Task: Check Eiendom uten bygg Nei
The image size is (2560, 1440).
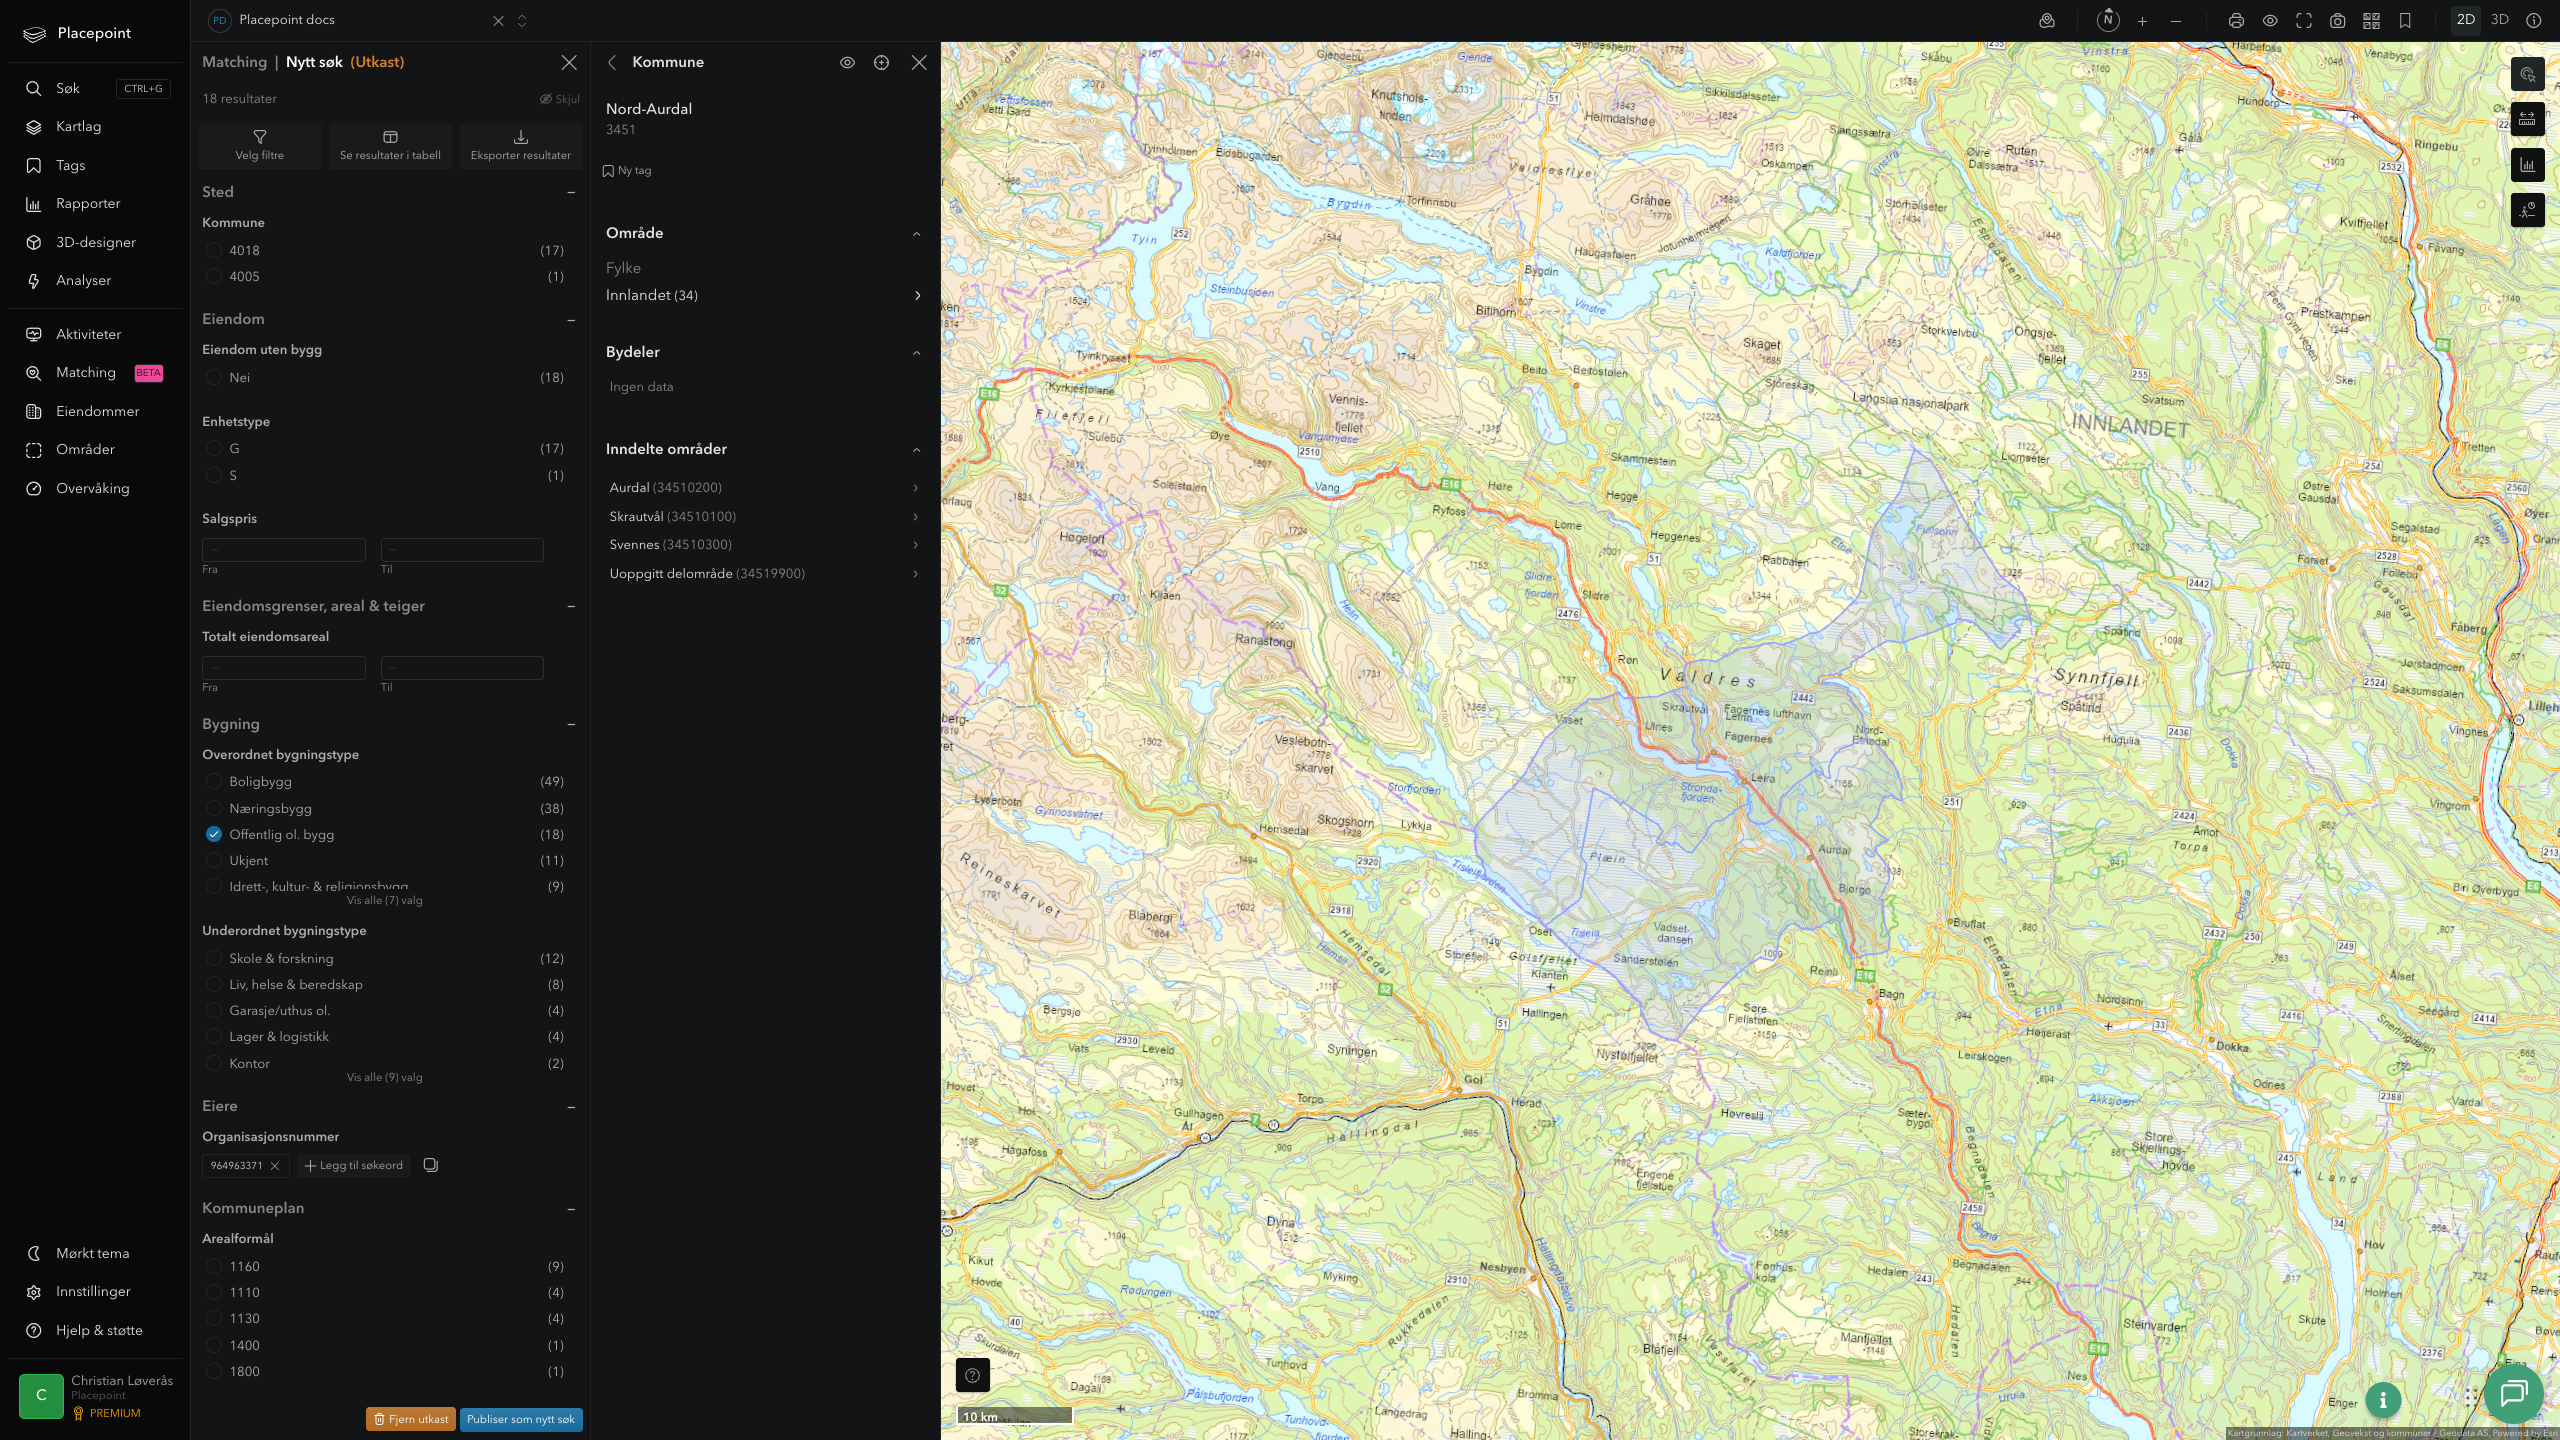Action: (x=213, y=377)
